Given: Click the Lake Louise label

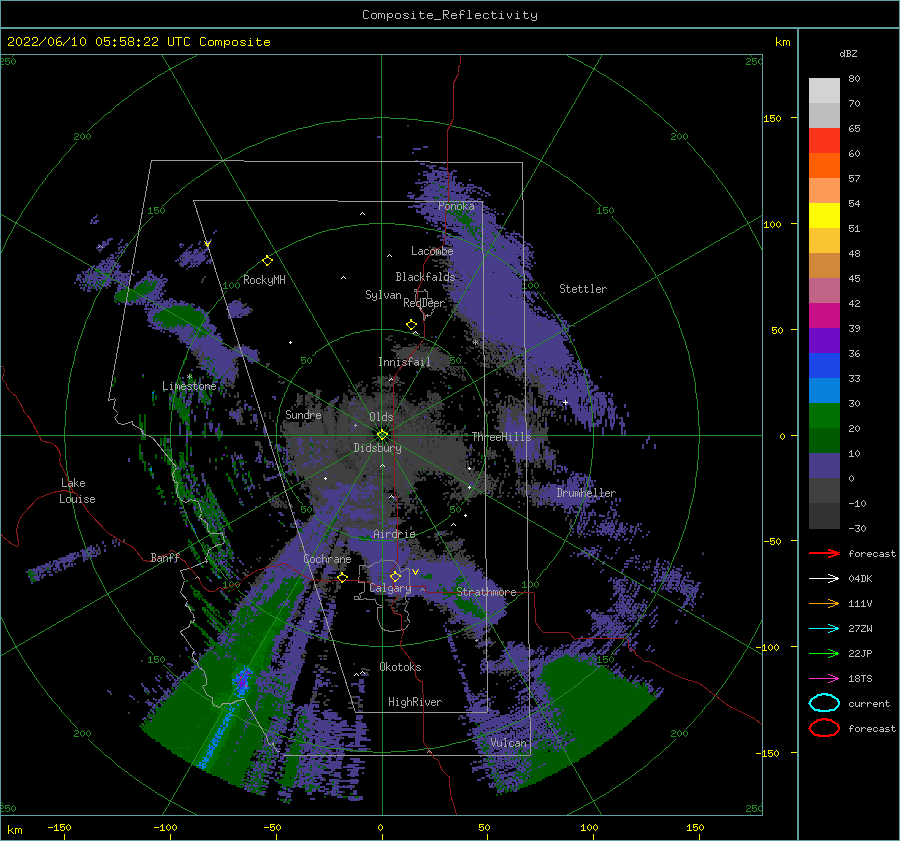Looking at the screenshot, I should [x=77, y=491].
